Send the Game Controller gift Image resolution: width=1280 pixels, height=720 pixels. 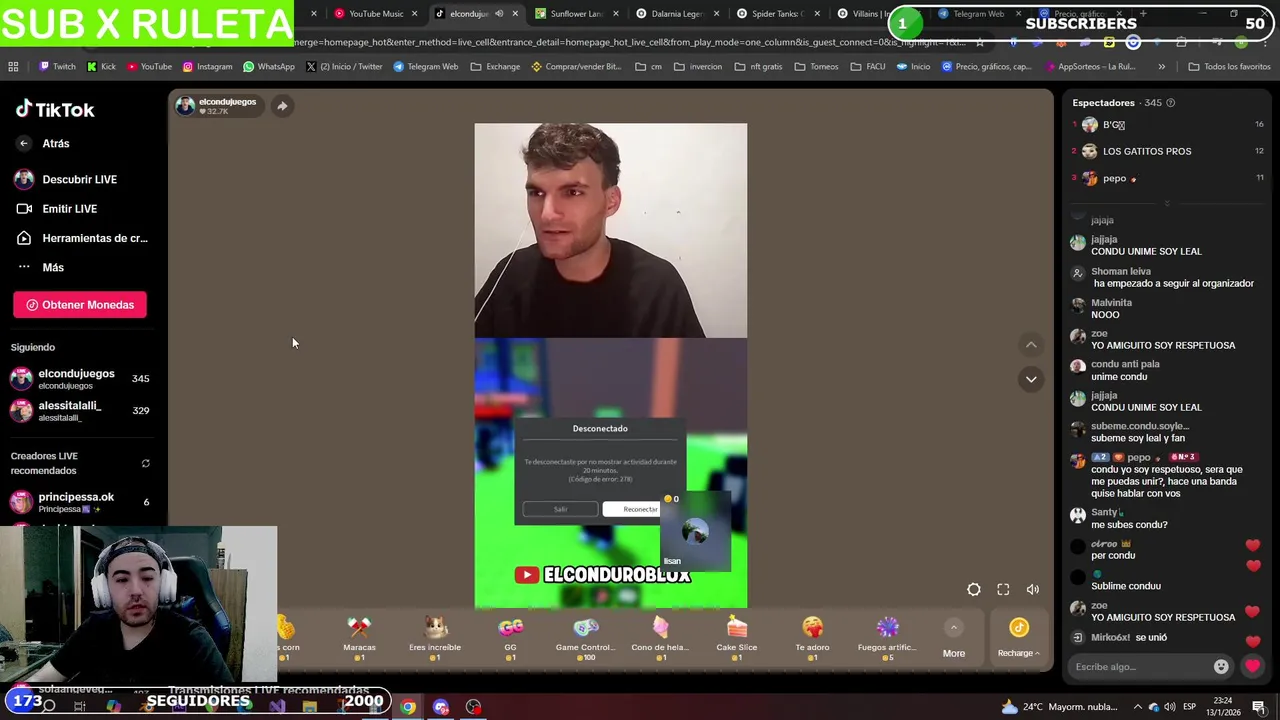pyautogui.click(x=585, y=638)
